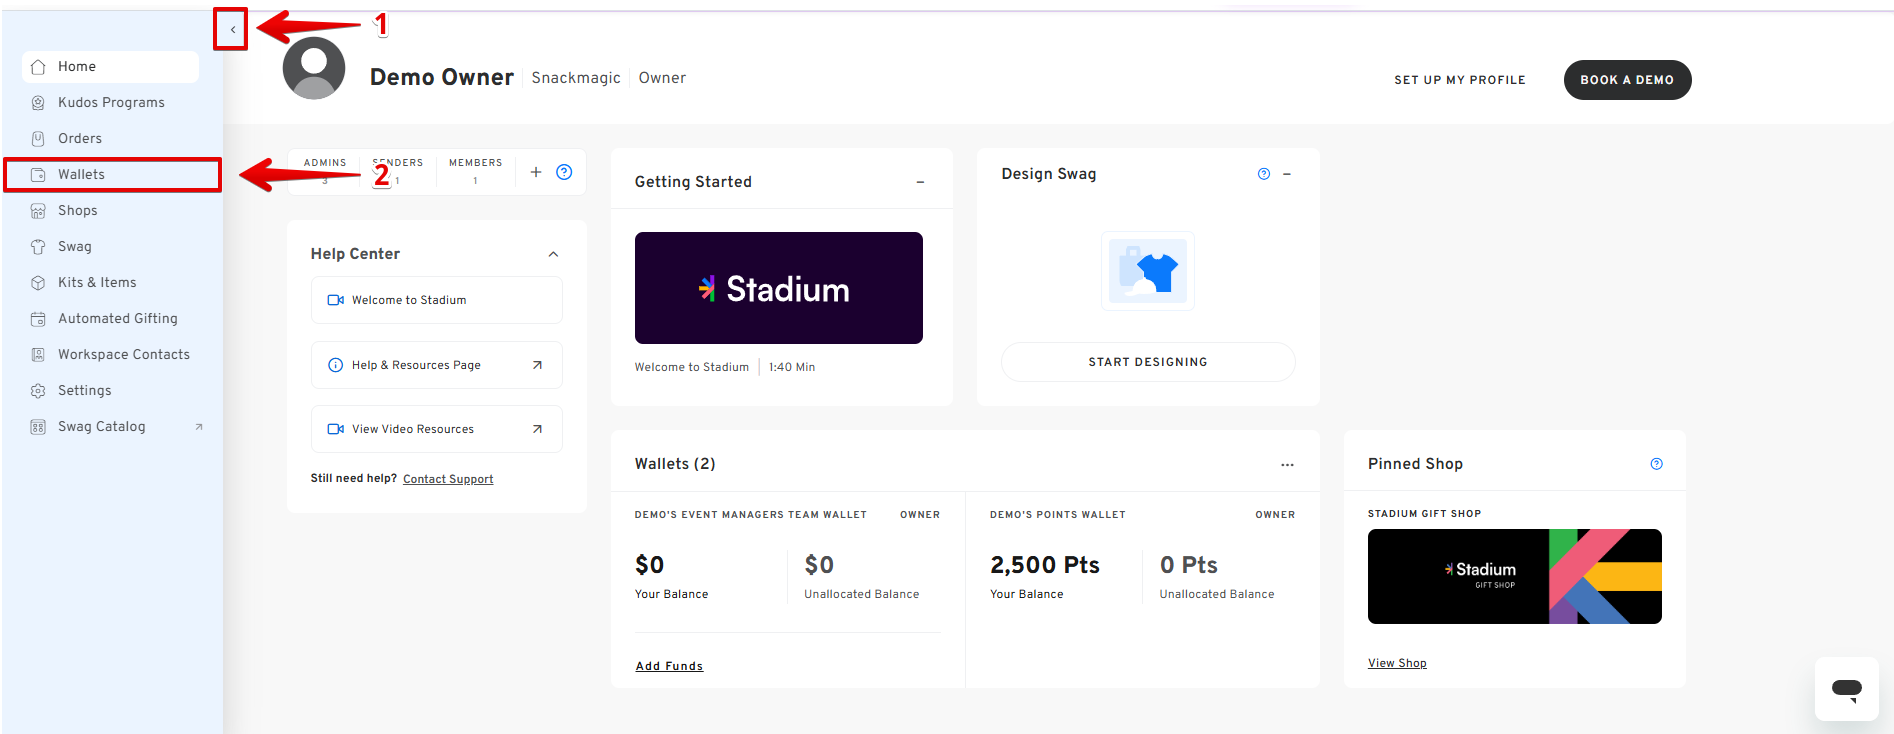Open Wallets in the sidebar
The height and width of the screenshot is (734, 1894).
pyautogui.click(x=81, y=175)
